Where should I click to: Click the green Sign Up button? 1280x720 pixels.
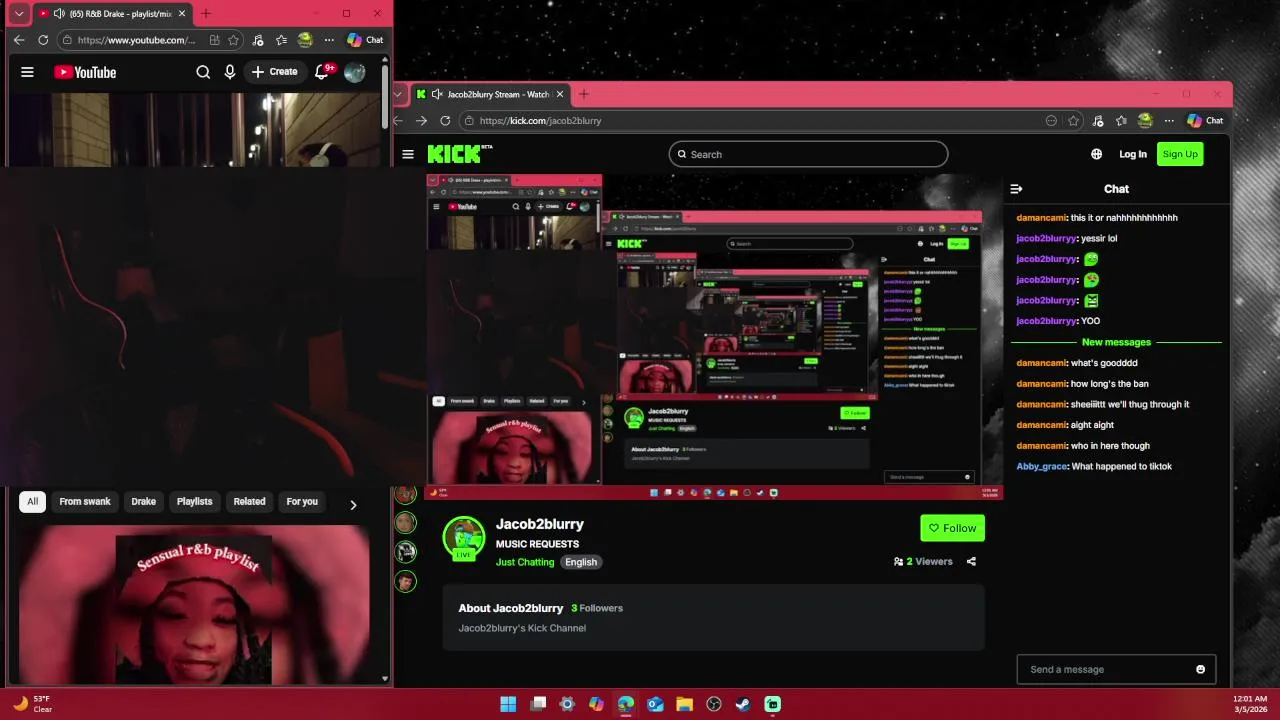(1180, 154)
